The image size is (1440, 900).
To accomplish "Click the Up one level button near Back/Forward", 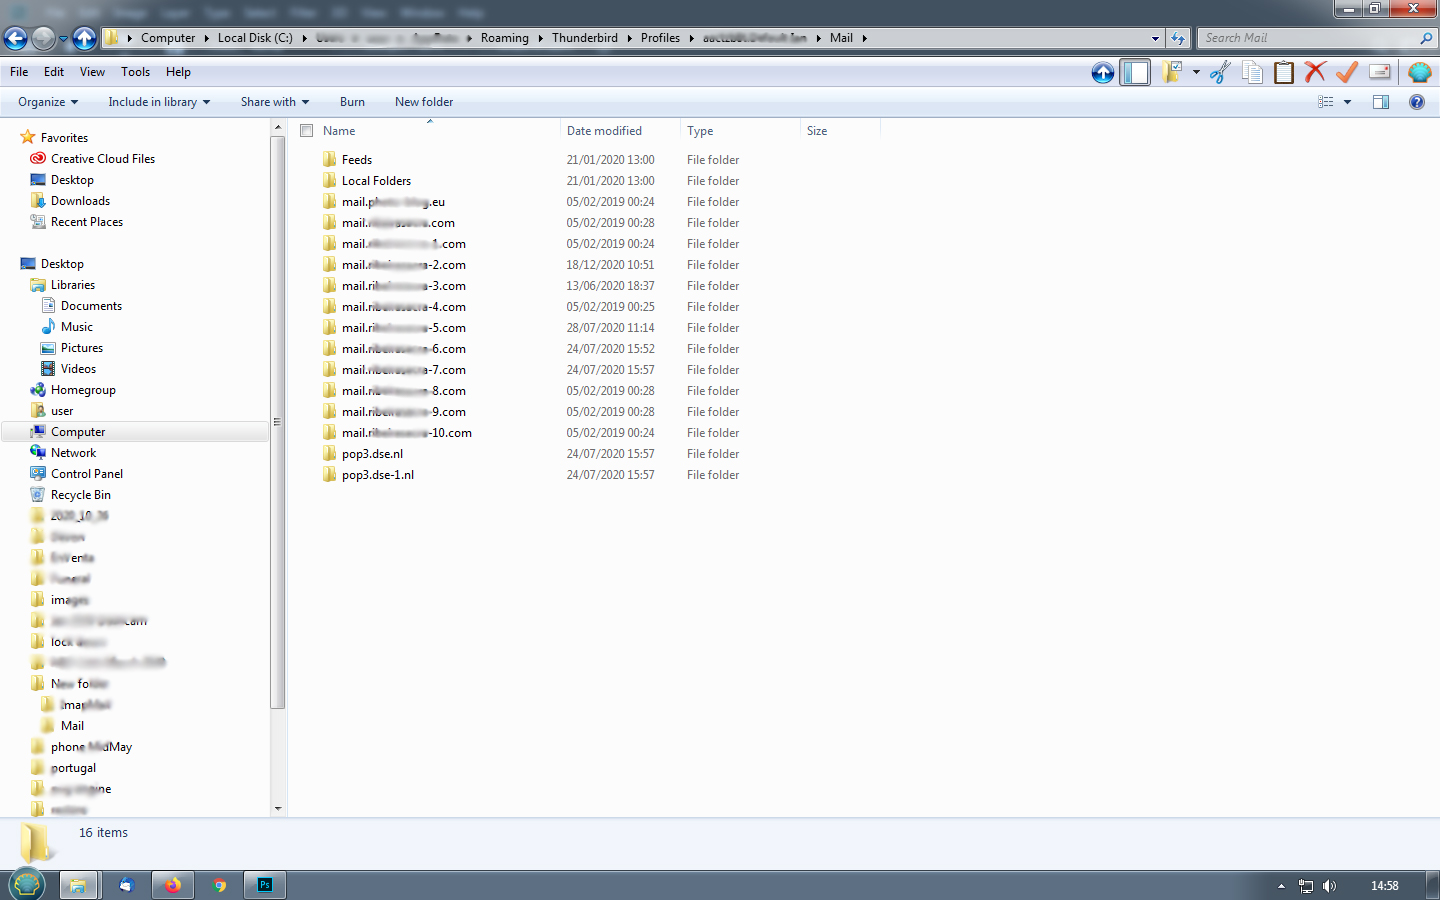I will 84,38.
